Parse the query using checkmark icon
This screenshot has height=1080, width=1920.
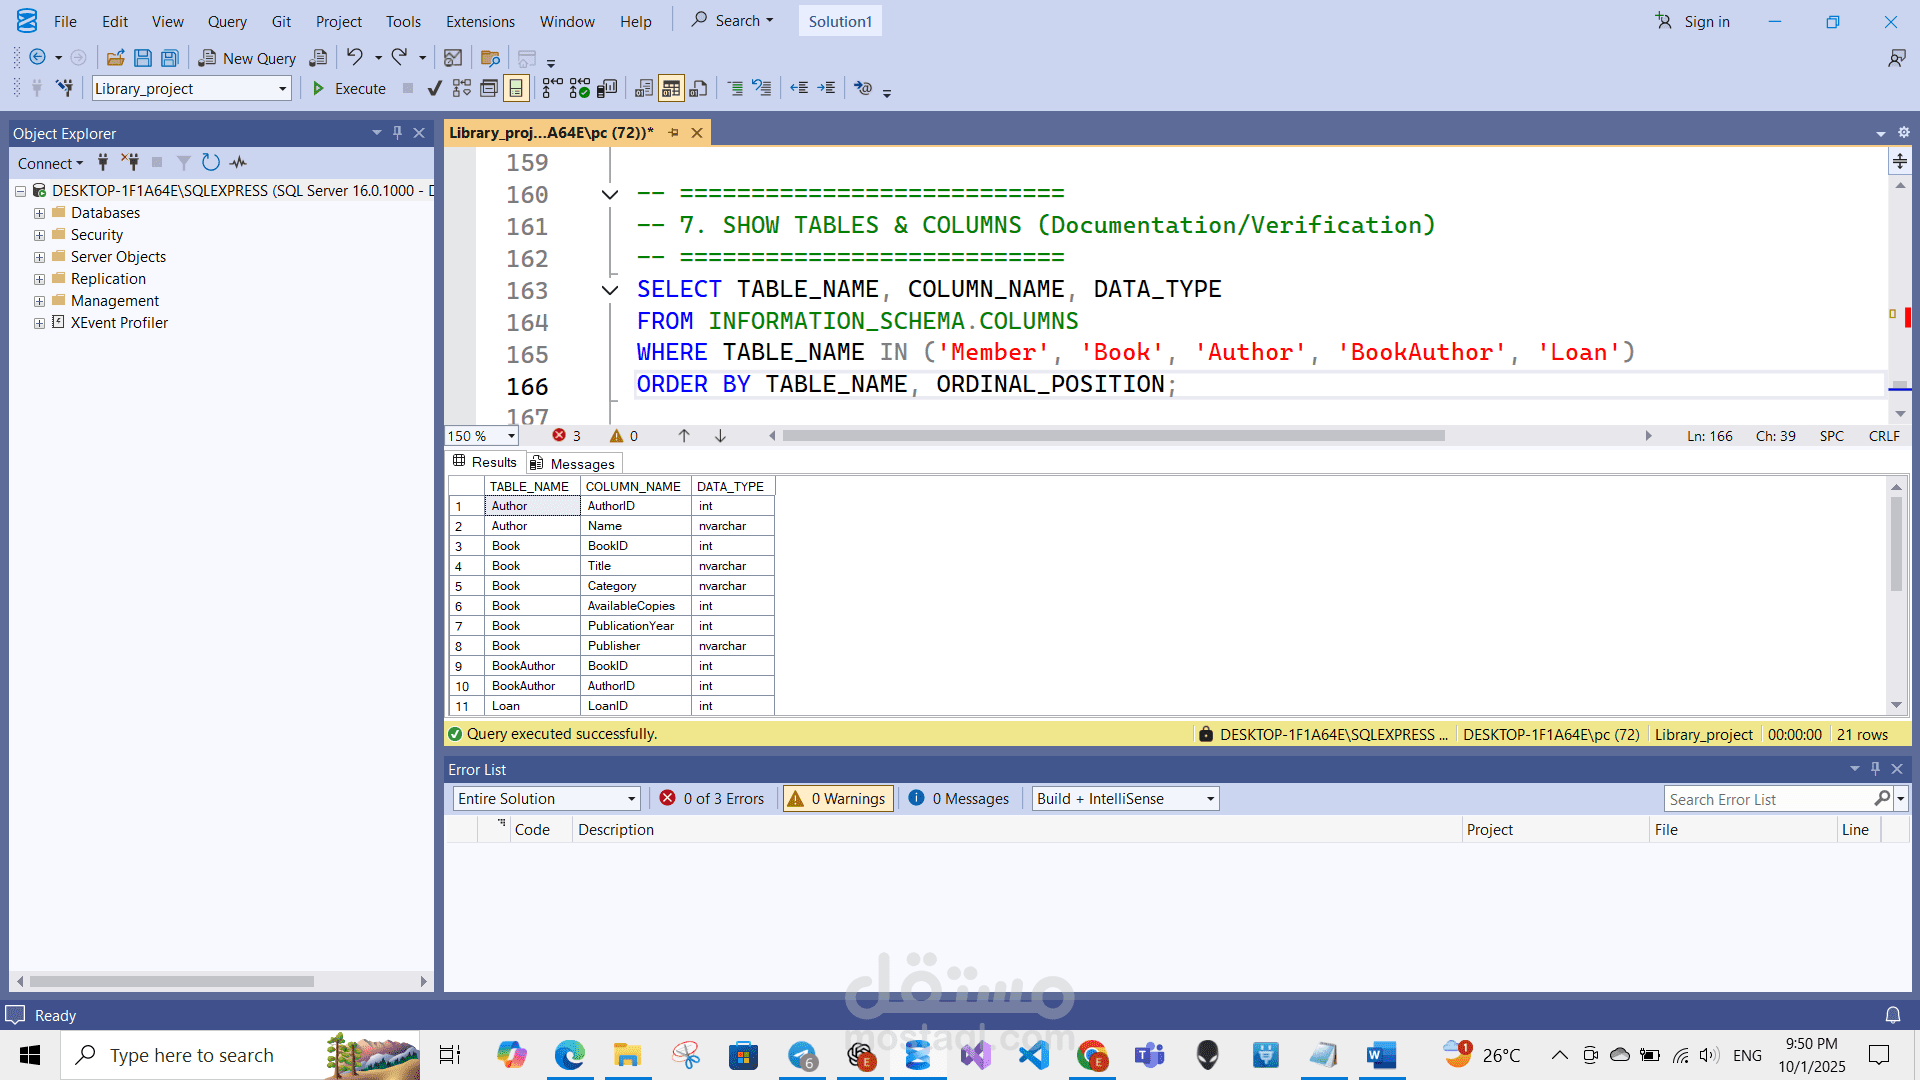(434, 88)
